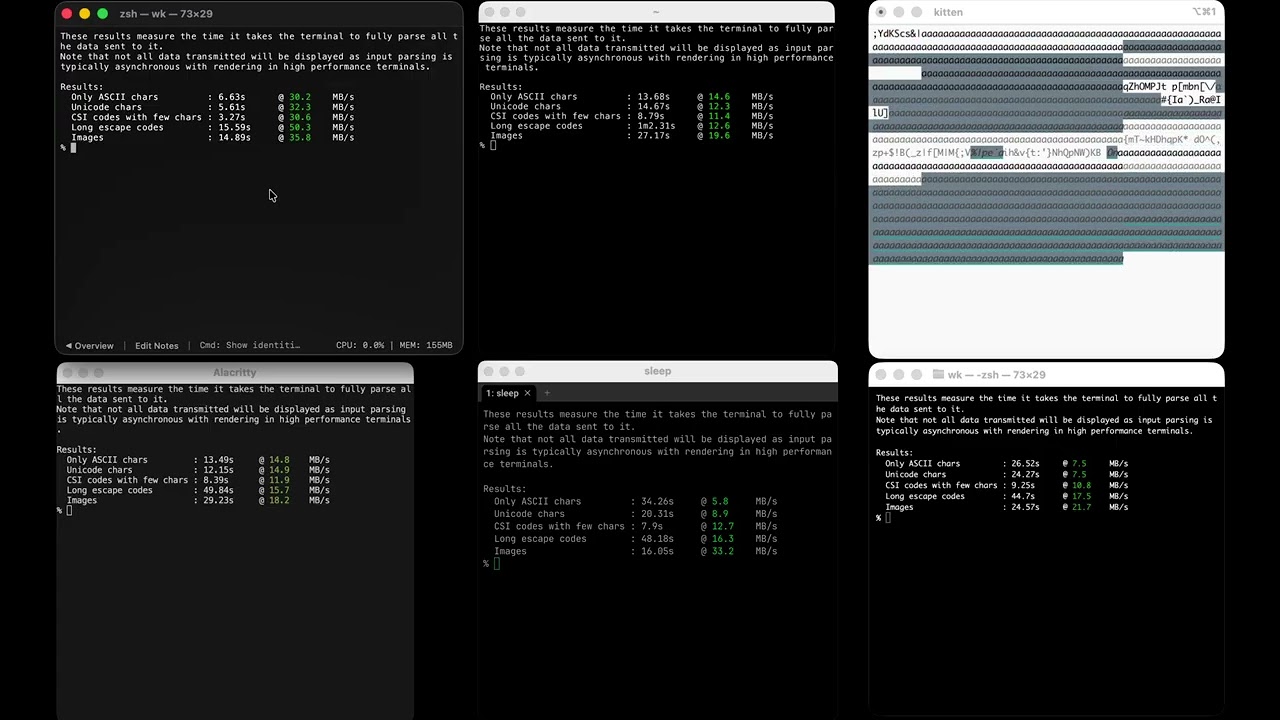
Task: Click the 49.84s time in Alacritty window
Action: click(217, 491)
